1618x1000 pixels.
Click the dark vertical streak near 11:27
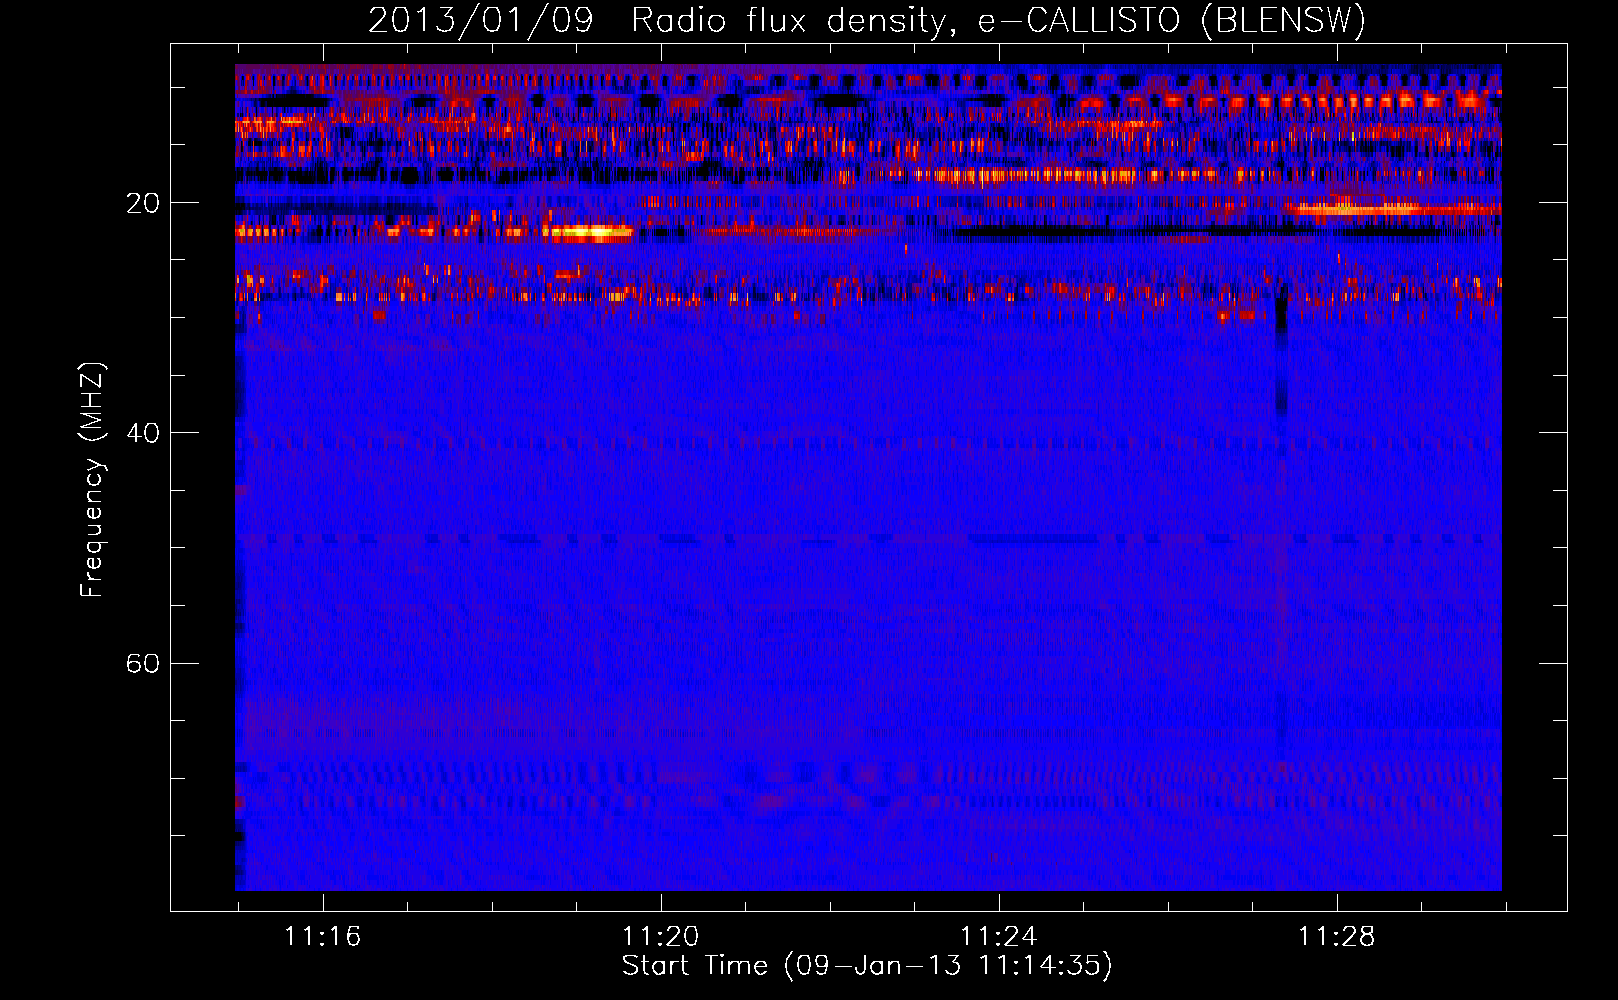(1281, 350)
